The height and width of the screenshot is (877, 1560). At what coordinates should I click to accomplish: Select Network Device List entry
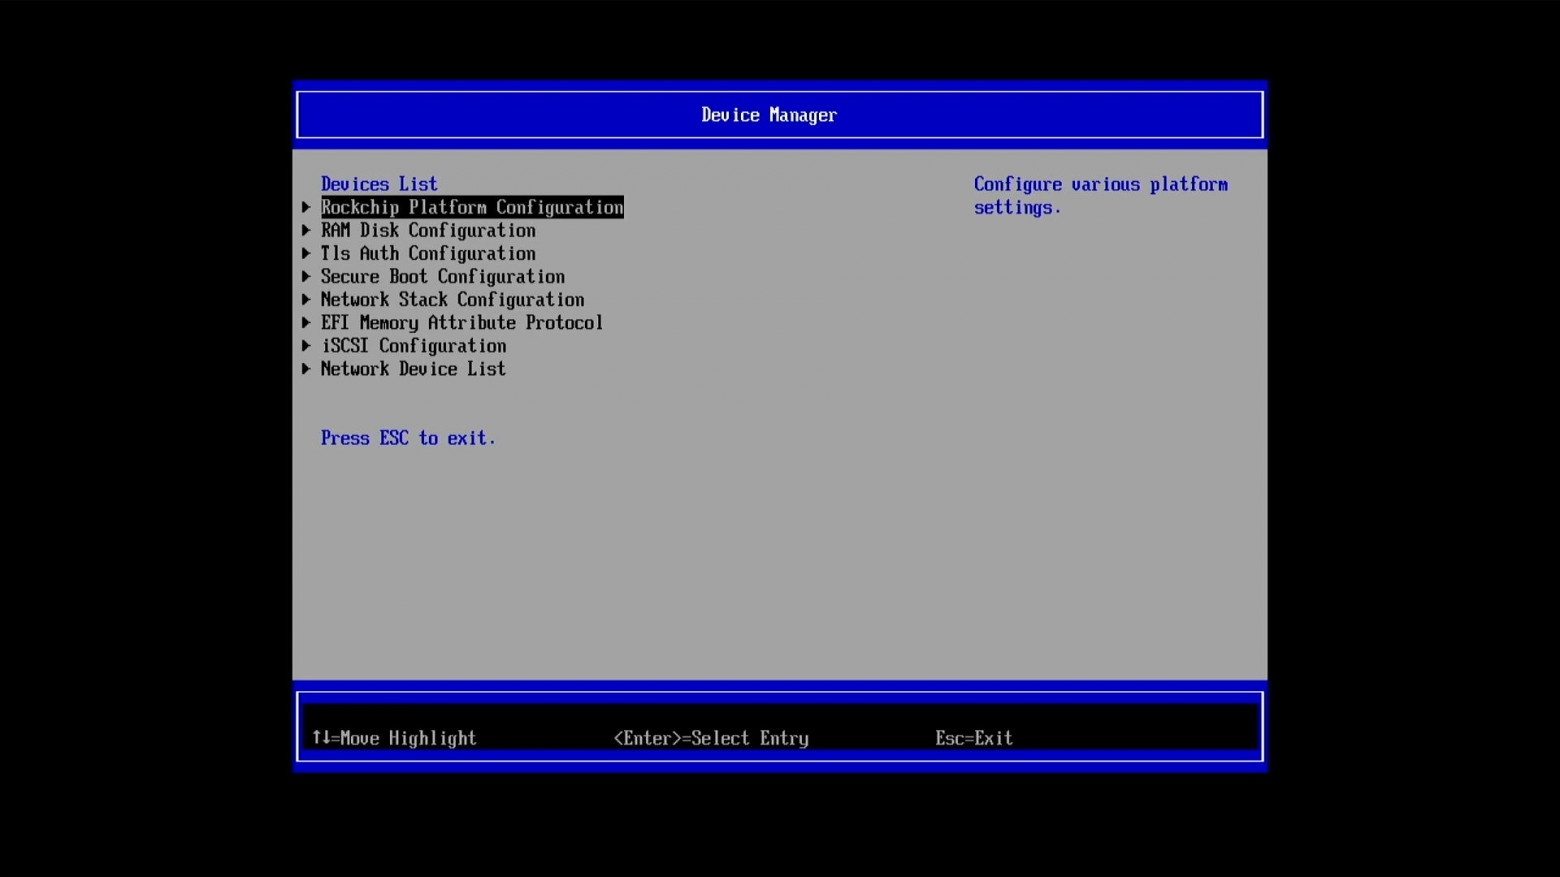413,368
